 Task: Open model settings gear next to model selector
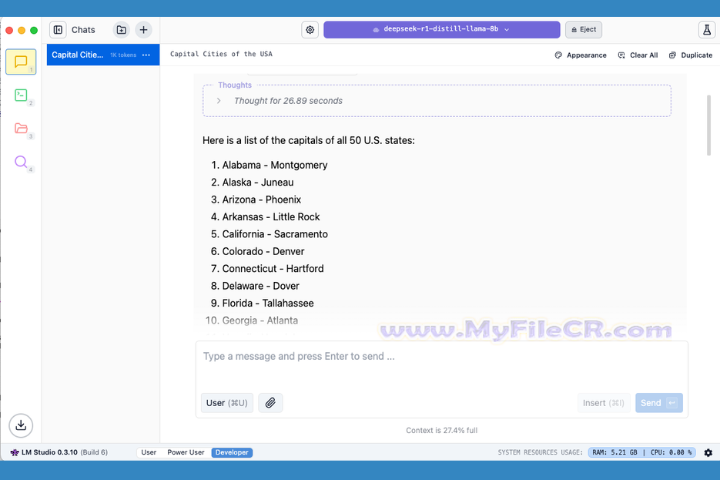coord(310,30)
